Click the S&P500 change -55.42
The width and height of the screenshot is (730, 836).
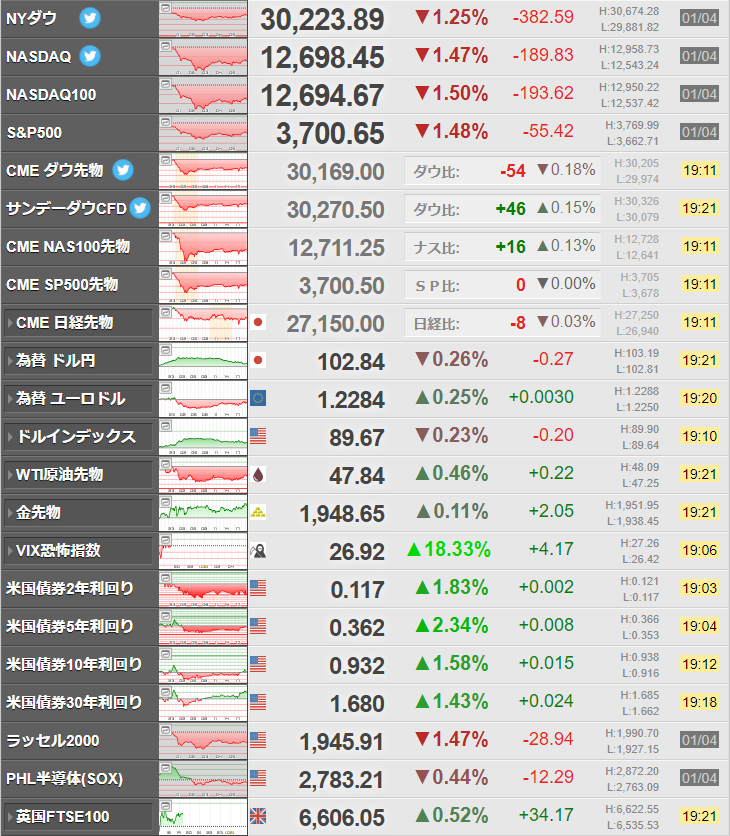coord(548,131)
